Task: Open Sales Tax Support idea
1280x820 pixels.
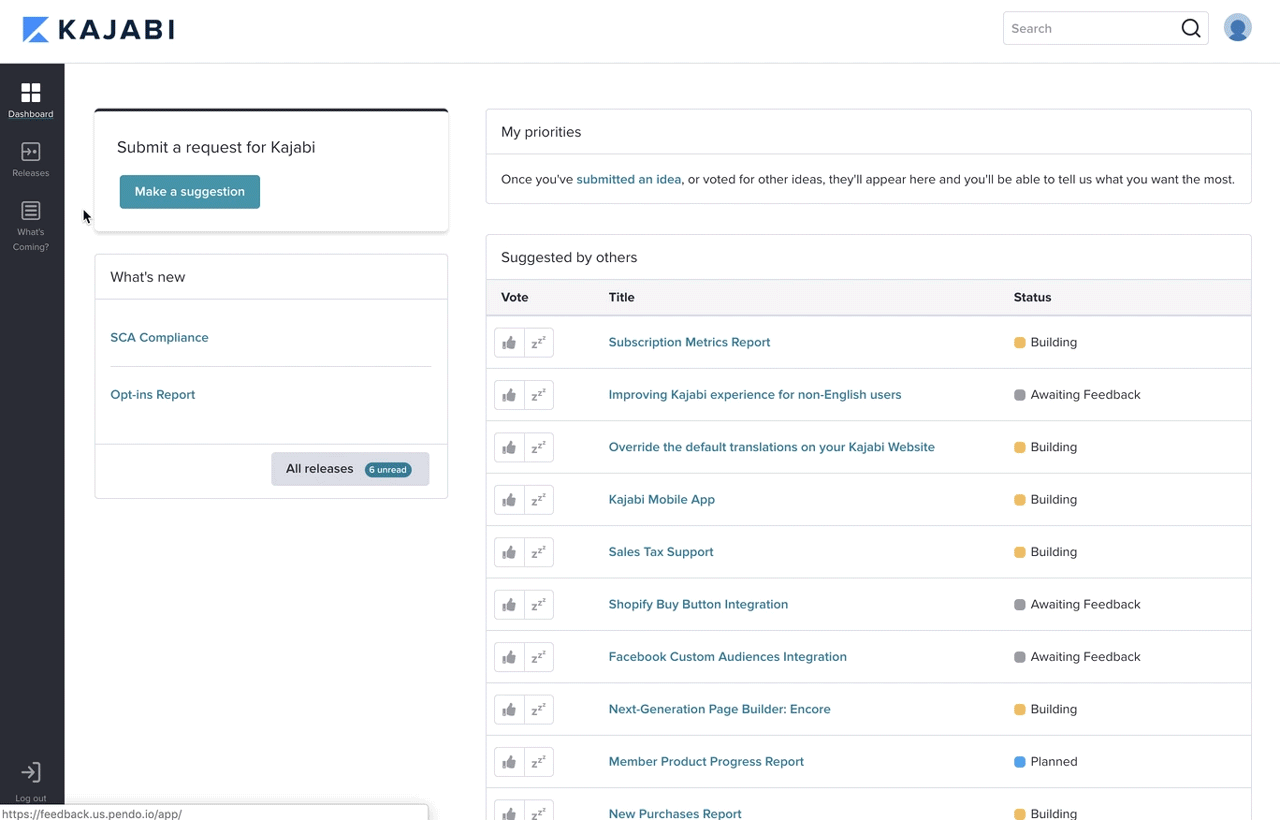Action: [x=661, y=552]
